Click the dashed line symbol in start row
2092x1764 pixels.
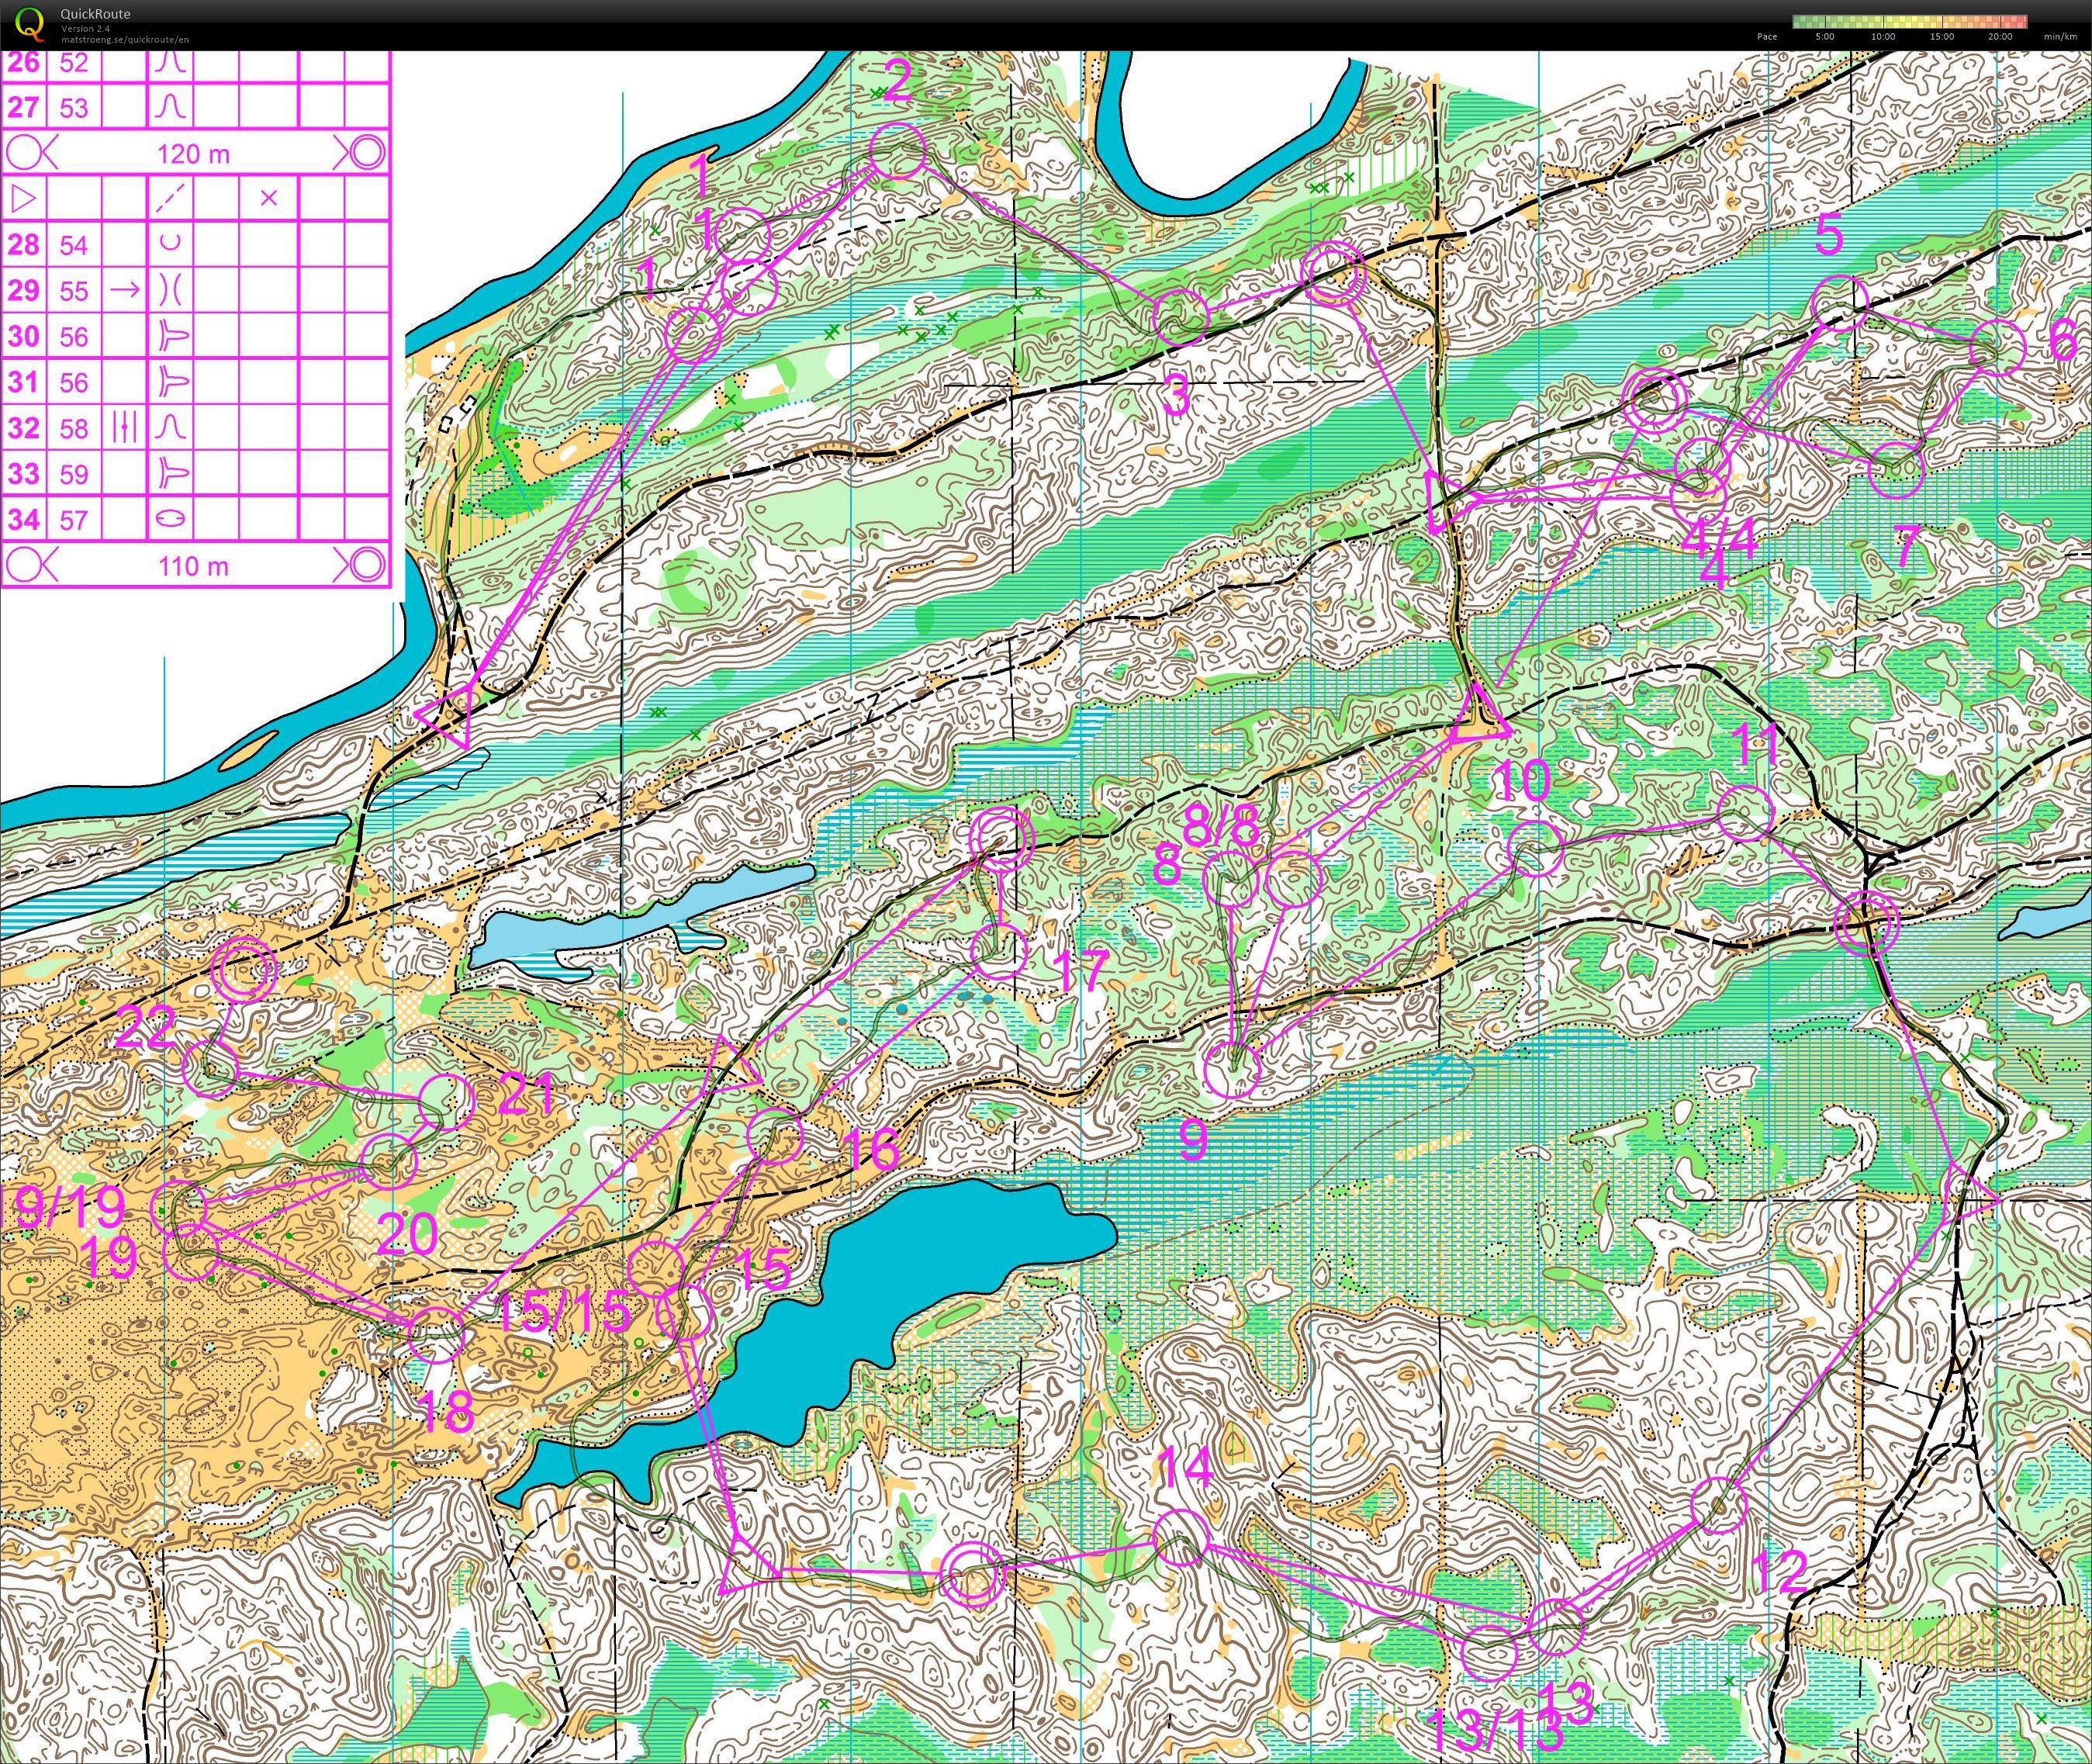point(171,198)
